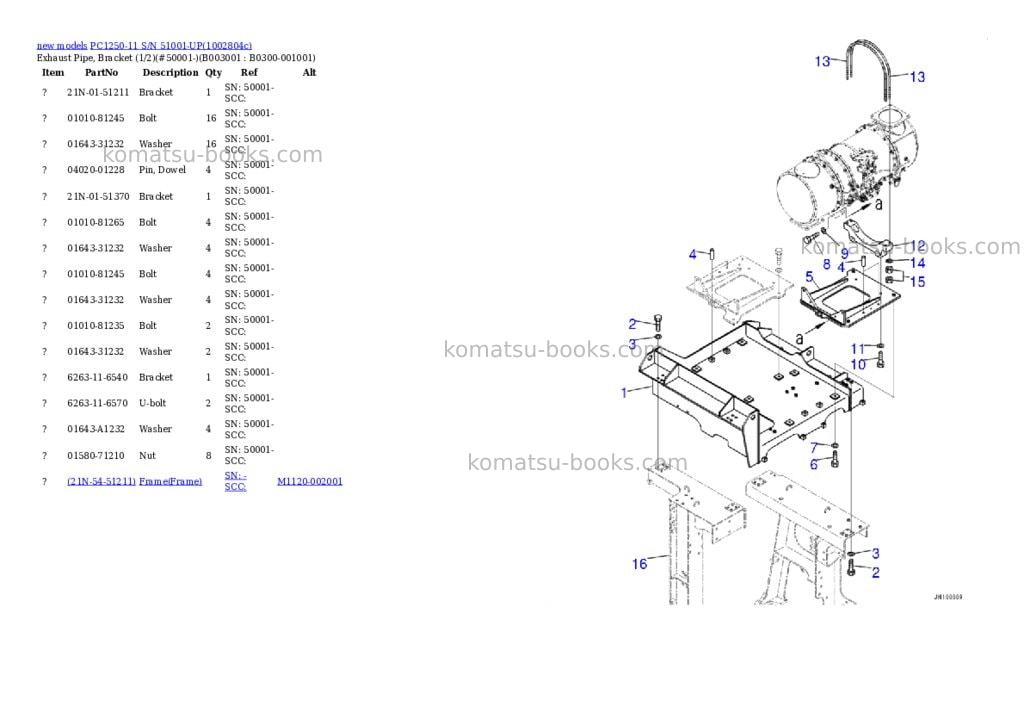The image size is (1024, 725).
Task: Select part number 6263-11-6570
Action: (x=97, y=403)
